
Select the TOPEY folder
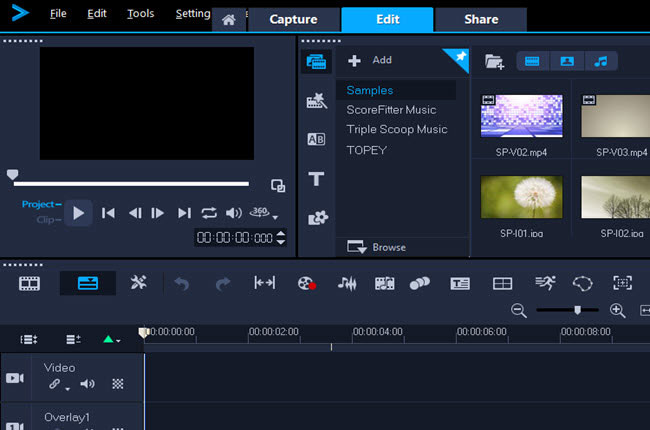[x=366, y=150]
